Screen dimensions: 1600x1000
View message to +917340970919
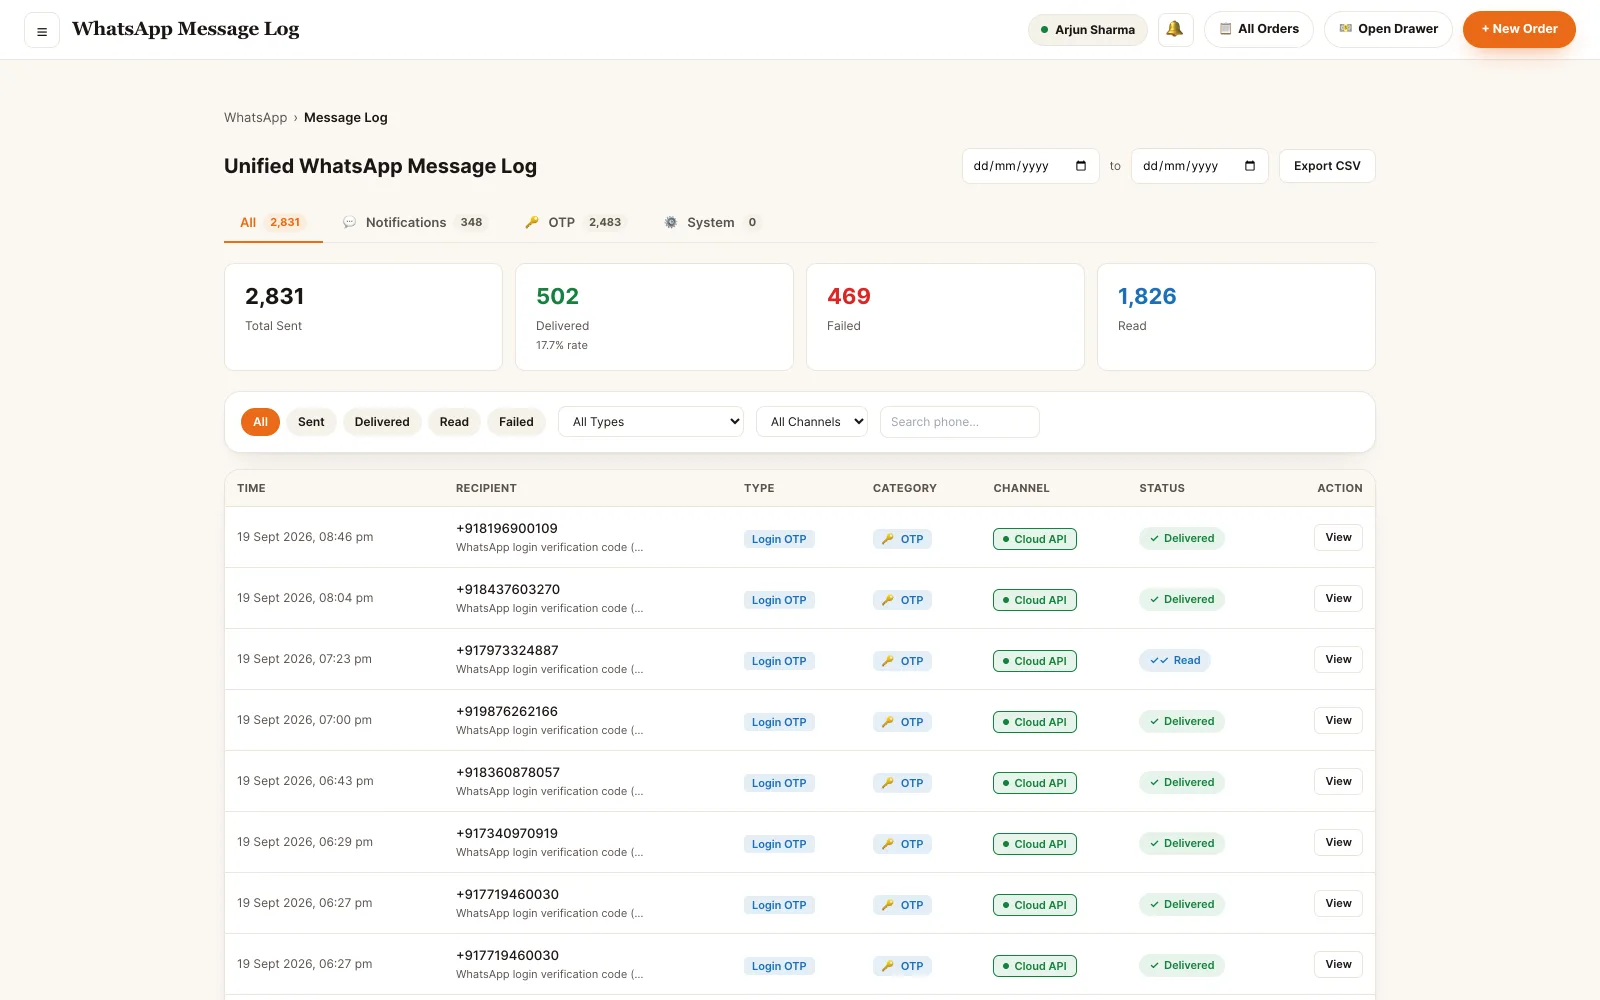tap(1338, 842)
